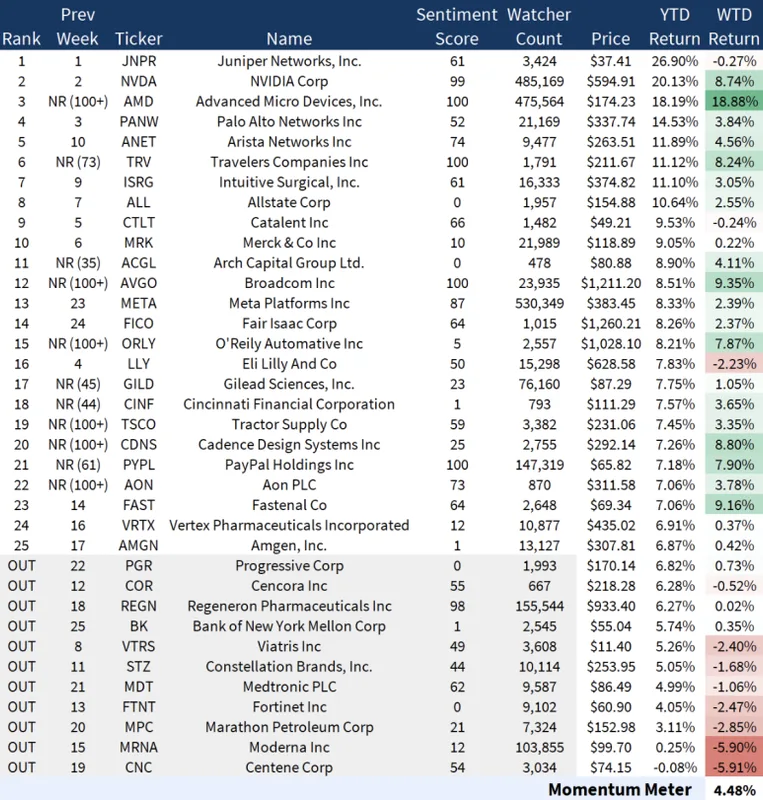This screenshot has height=800, width=763.
Task: Click the JNPR ticker symbol
Action: [138, 61]
